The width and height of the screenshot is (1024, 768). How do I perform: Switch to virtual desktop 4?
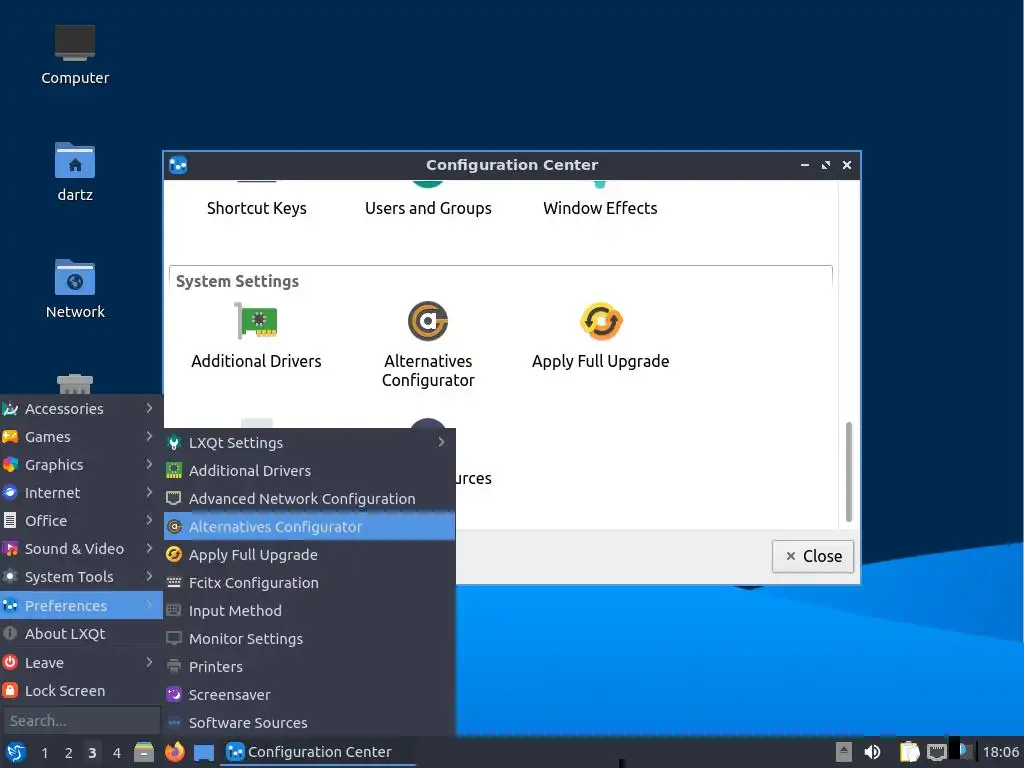(116, 753)
